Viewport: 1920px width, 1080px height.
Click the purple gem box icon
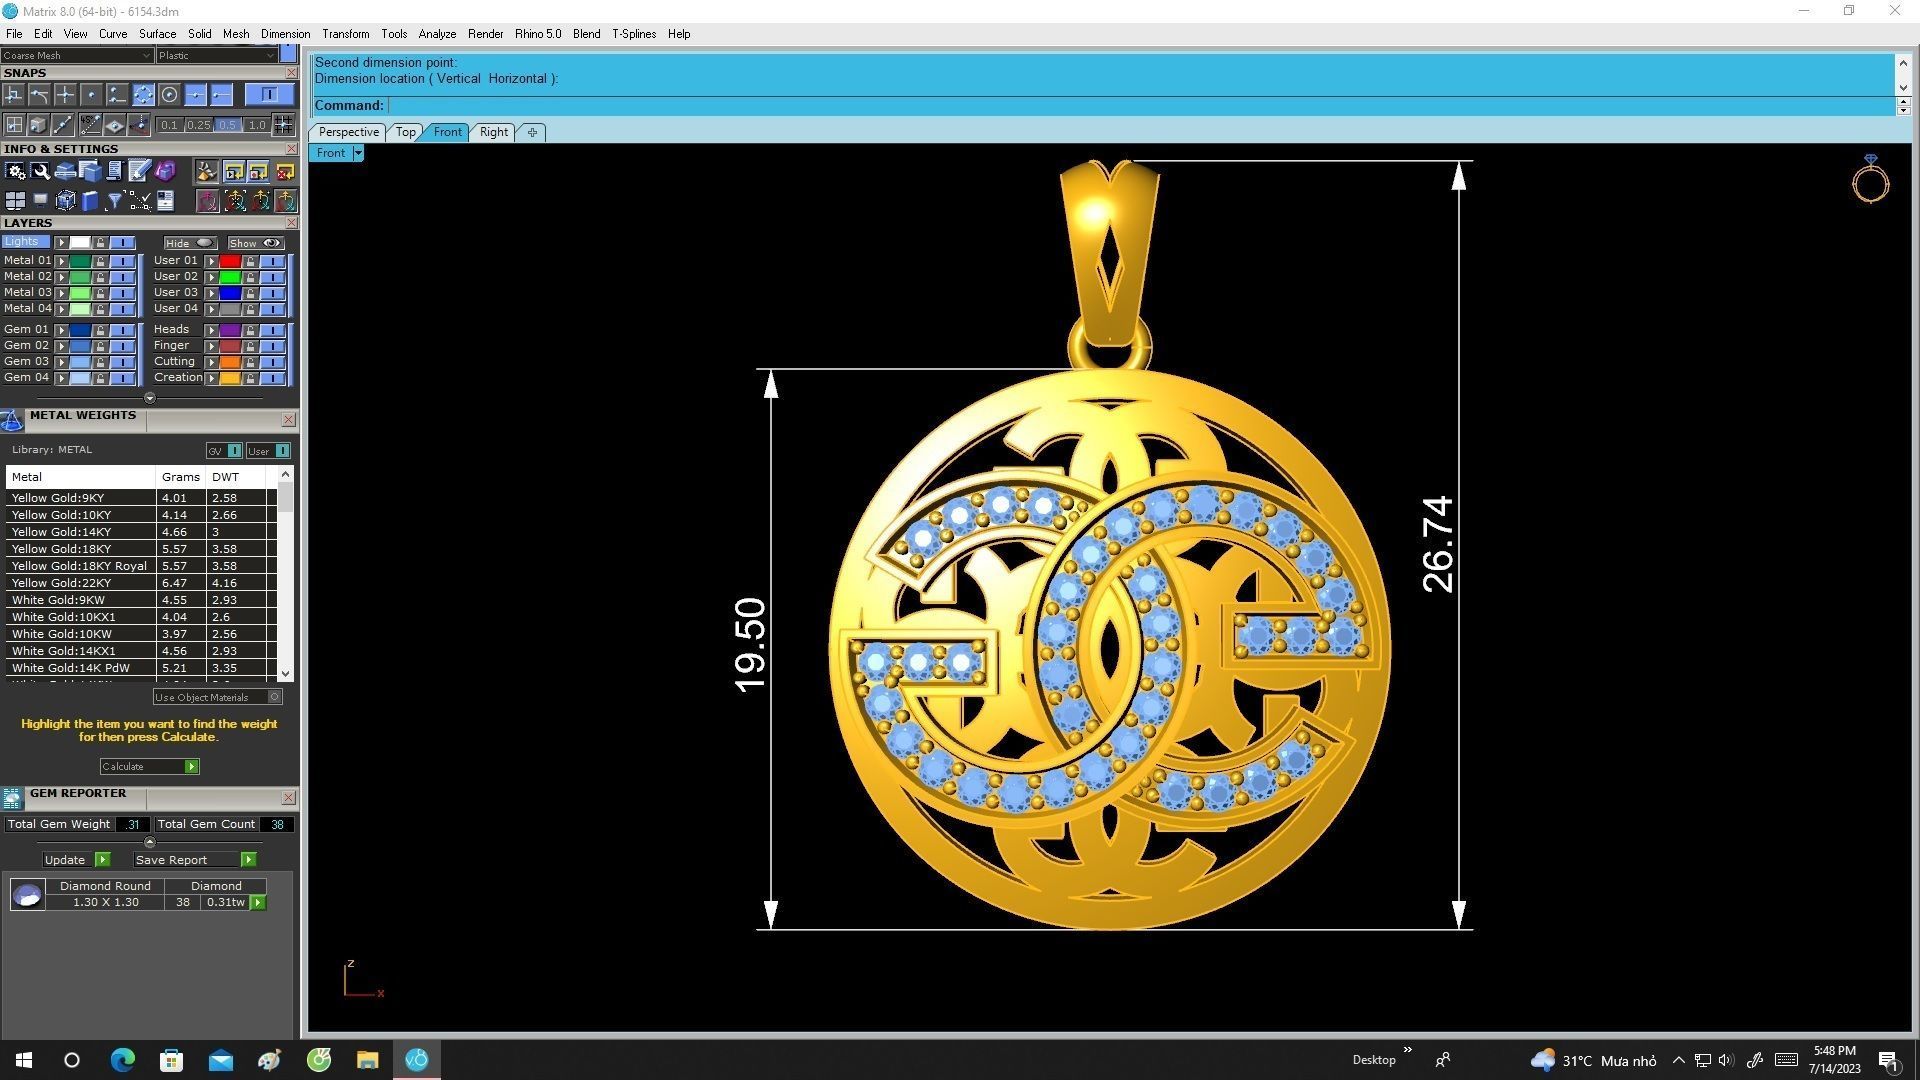165,172
